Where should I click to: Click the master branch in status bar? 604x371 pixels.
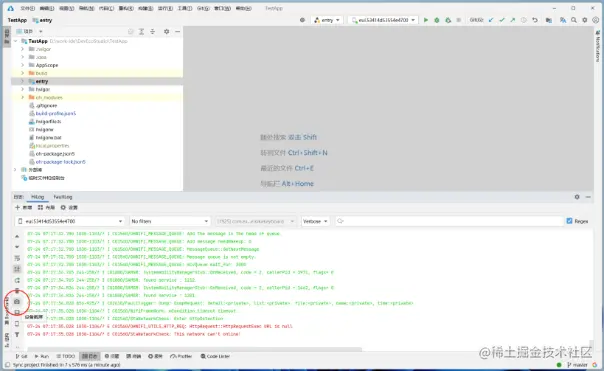pyautogui.click(x=577, y=365)
